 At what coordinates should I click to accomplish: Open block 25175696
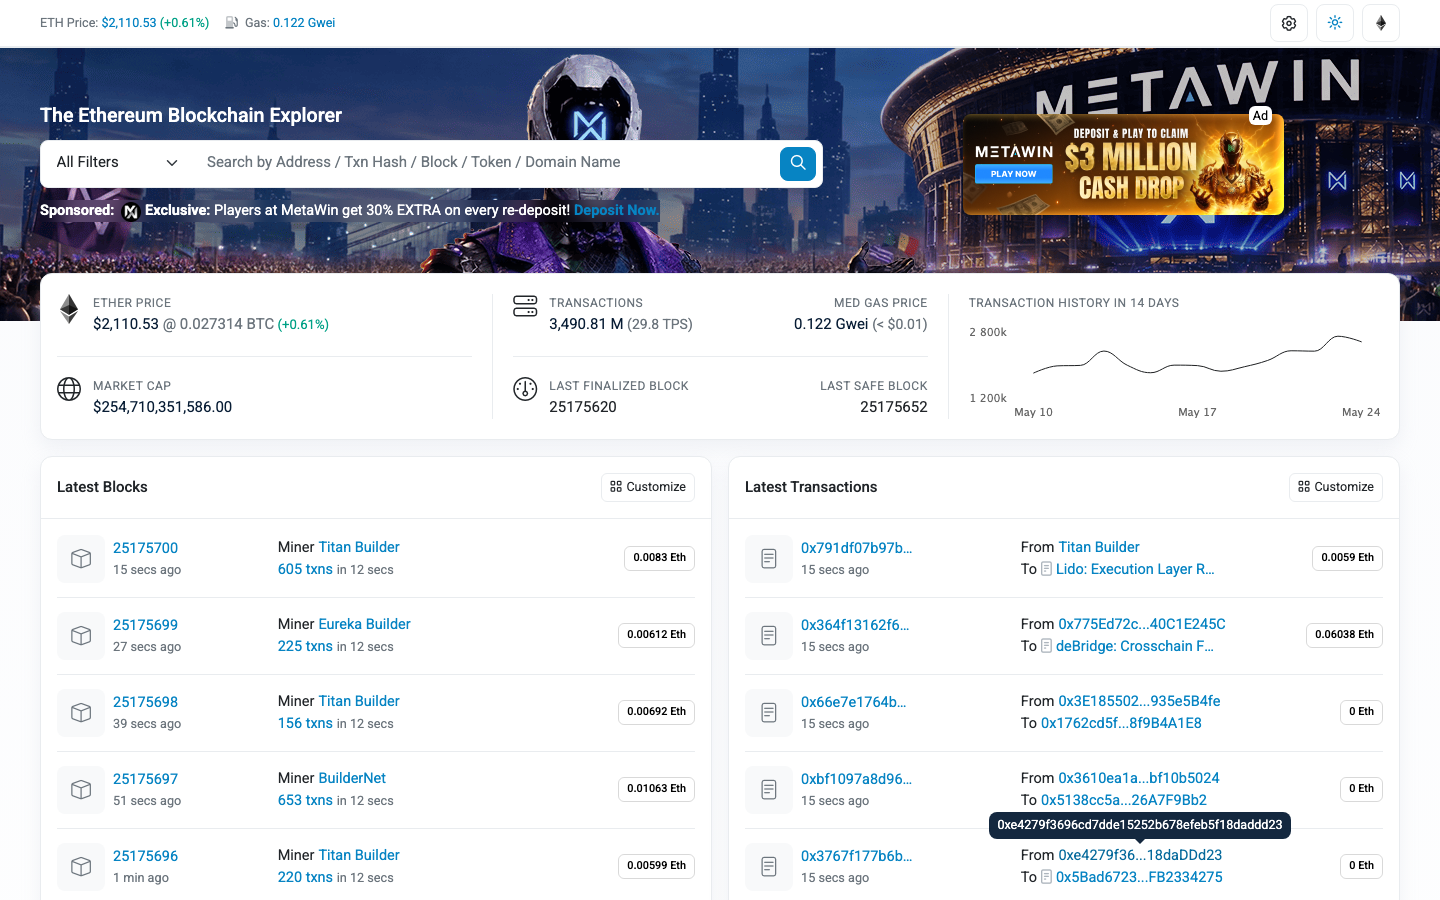[x=145, y=856]
